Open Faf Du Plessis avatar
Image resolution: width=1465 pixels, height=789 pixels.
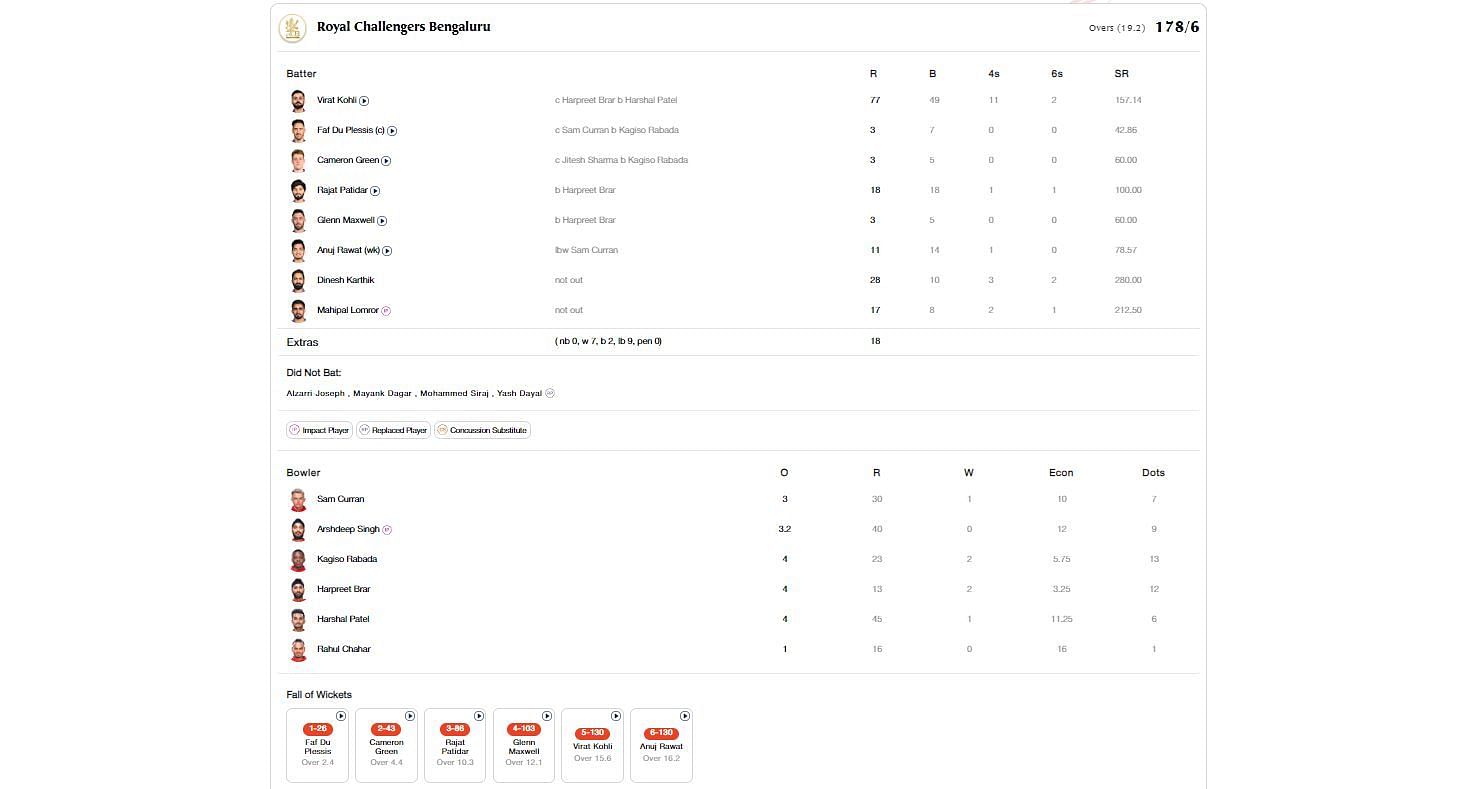[x=298, y=131]
